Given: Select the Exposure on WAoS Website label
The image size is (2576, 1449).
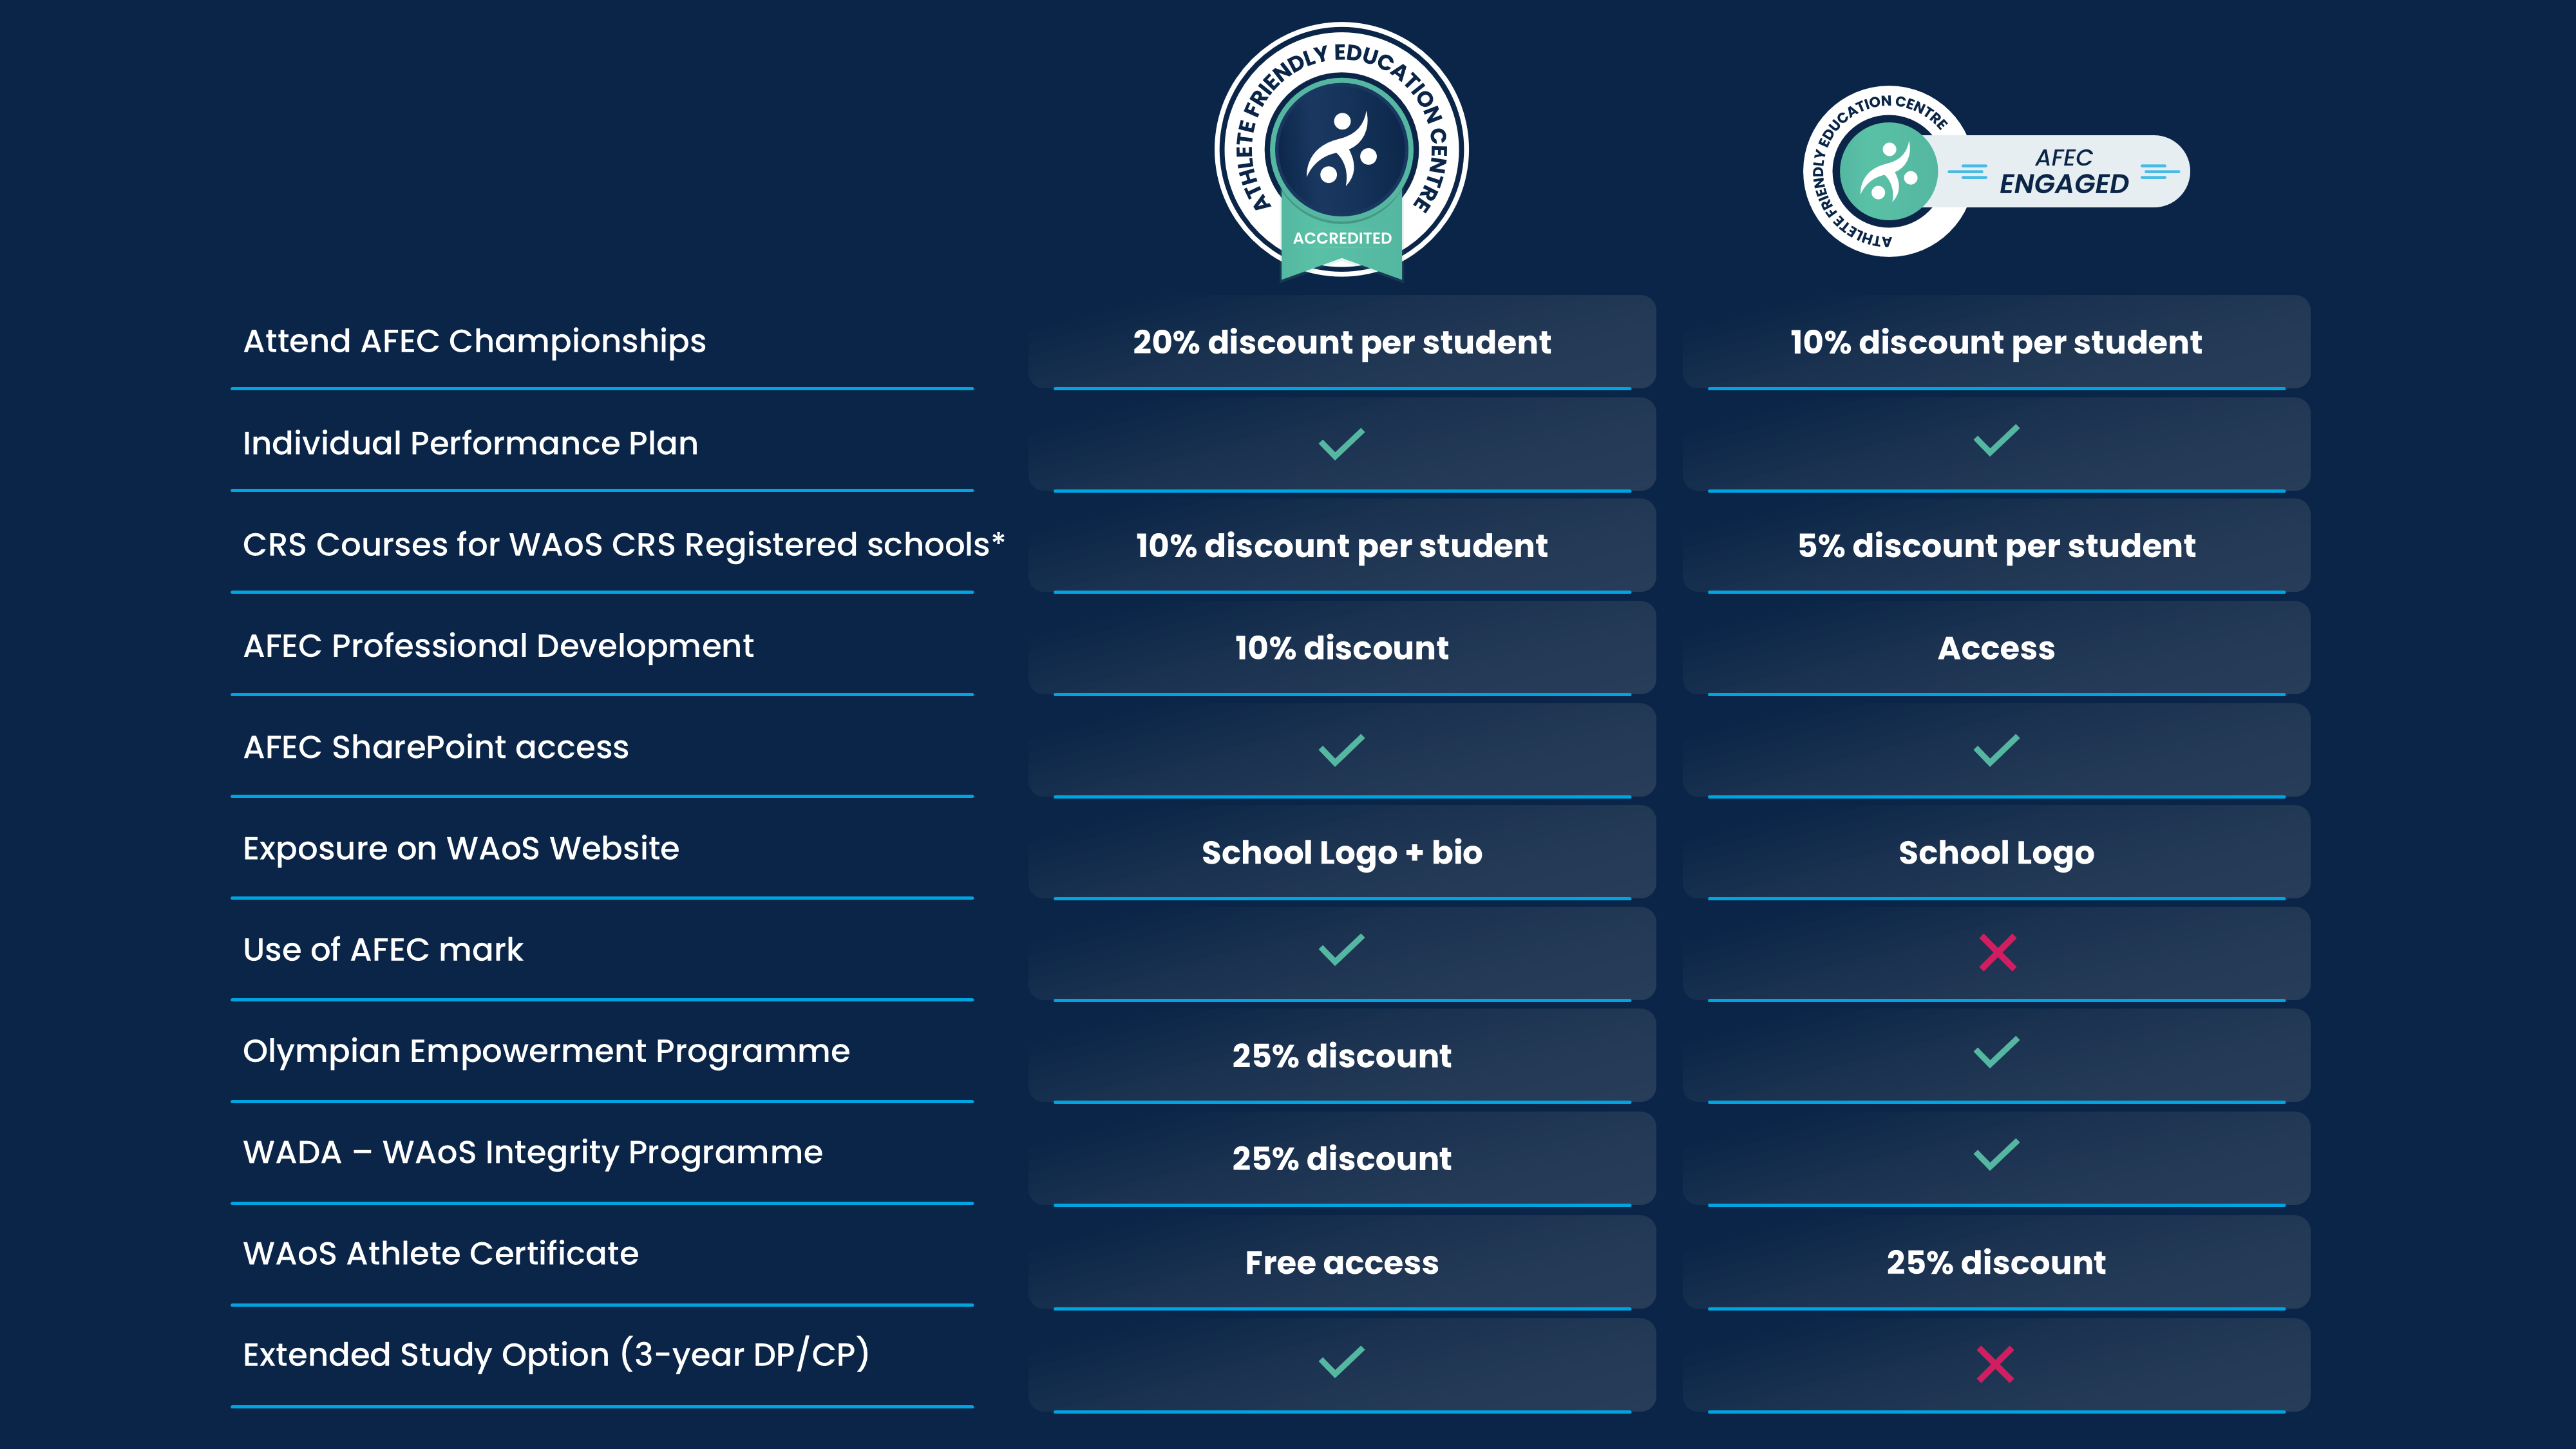Looking at the screenshot, I should pyautogui.click(x=461, y=848).
